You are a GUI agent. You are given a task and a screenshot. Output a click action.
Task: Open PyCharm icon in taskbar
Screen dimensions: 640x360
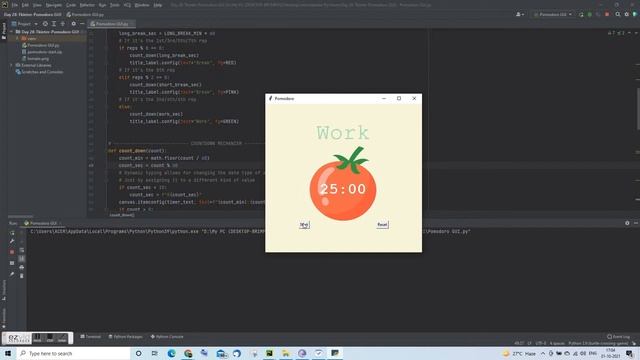pos(269,353)
